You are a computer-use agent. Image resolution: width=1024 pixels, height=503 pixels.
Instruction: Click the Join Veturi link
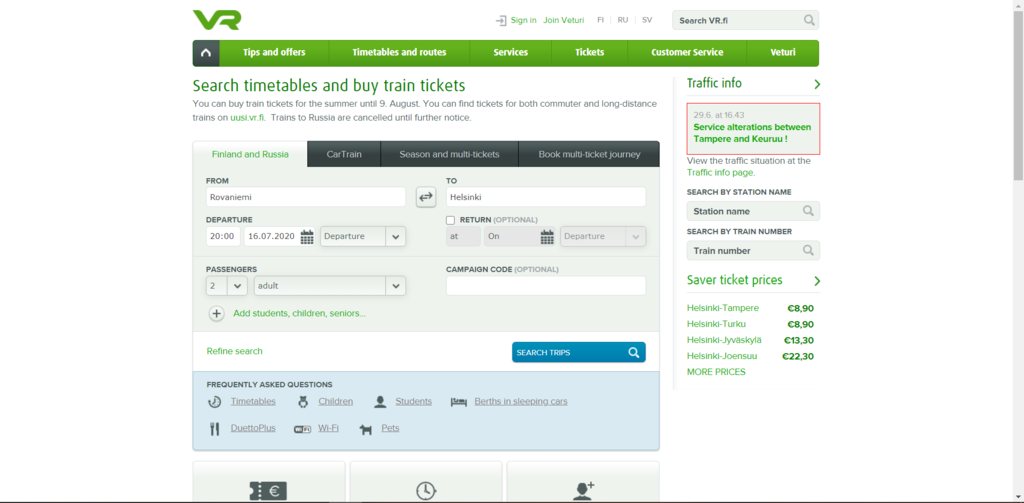(x=564, y=20)
